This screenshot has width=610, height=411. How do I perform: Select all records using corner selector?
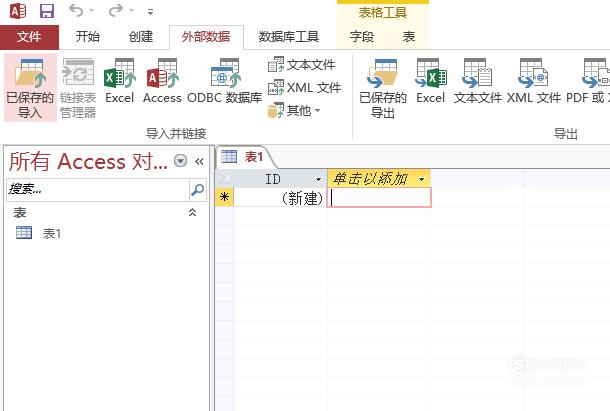224,179
